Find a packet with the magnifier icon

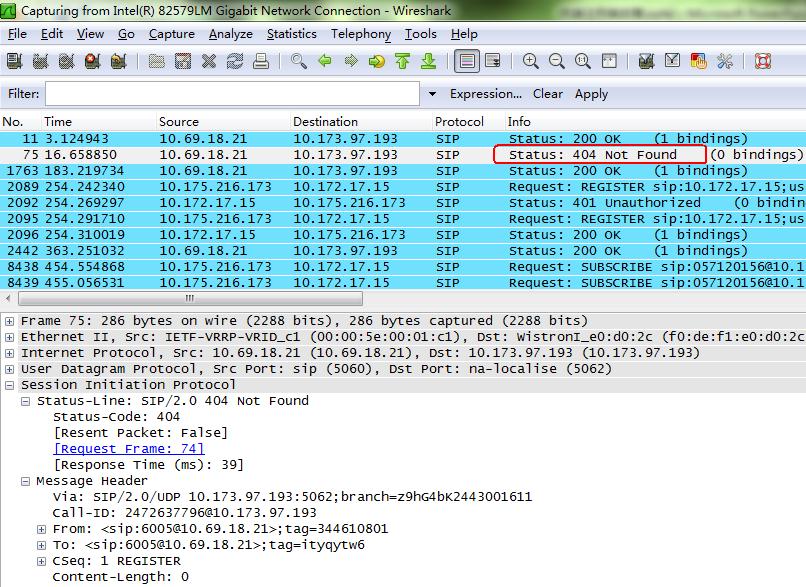[299, 61]
